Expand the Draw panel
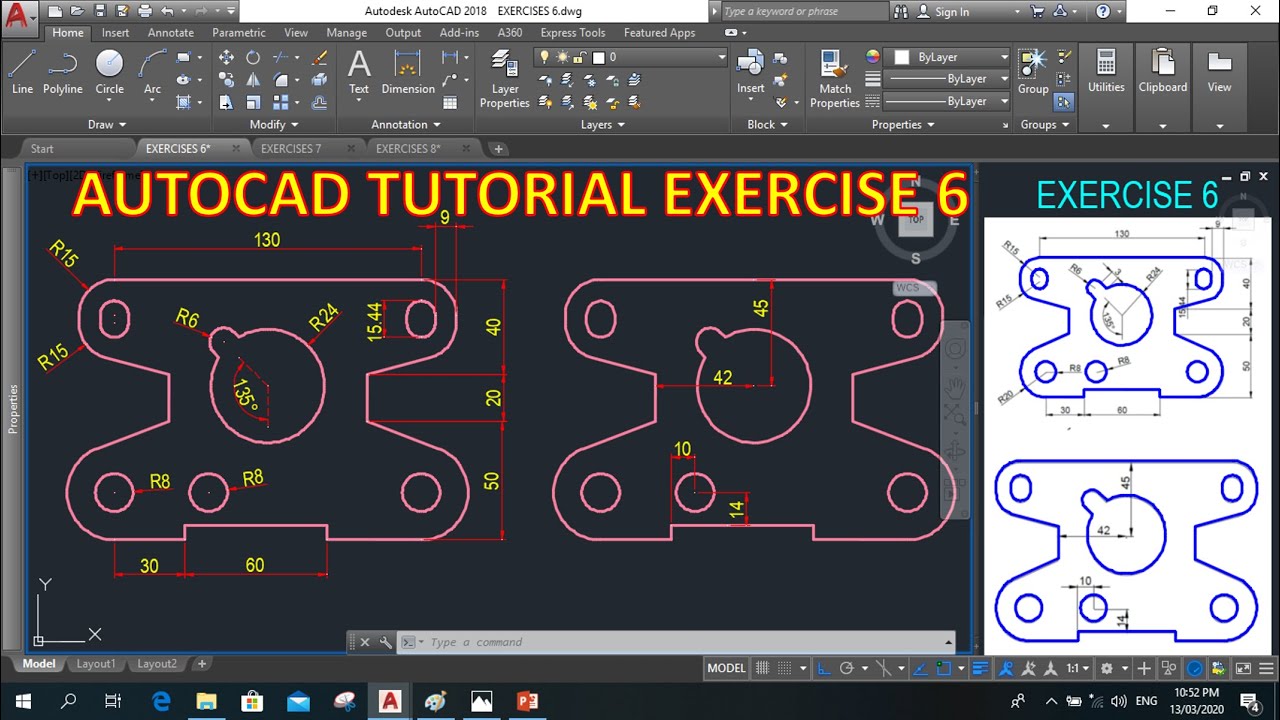This screenshot has height=720, width=1280. click(108, 125)
